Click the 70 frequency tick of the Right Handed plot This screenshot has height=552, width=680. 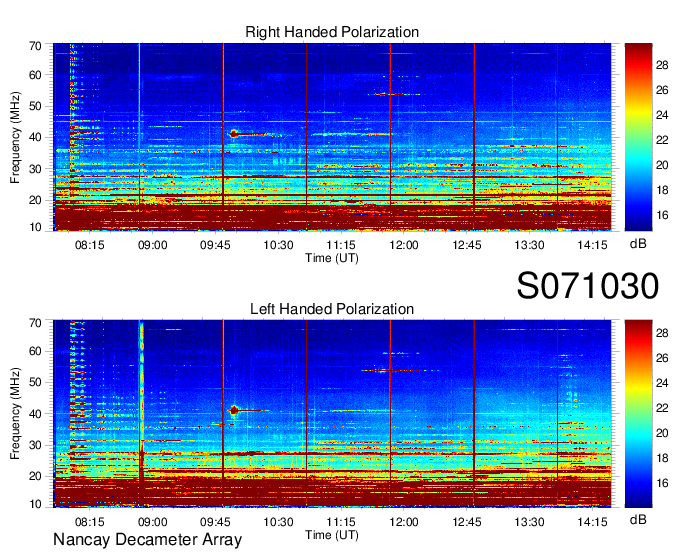[35, 46]
